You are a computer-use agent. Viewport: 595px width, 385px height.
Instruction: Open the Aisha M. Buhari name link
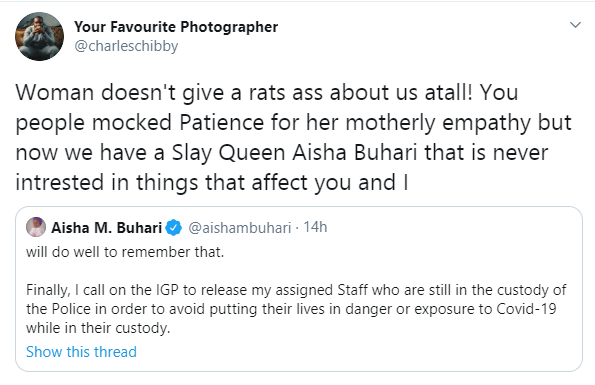pyautogui.click(x=107, y=228)
